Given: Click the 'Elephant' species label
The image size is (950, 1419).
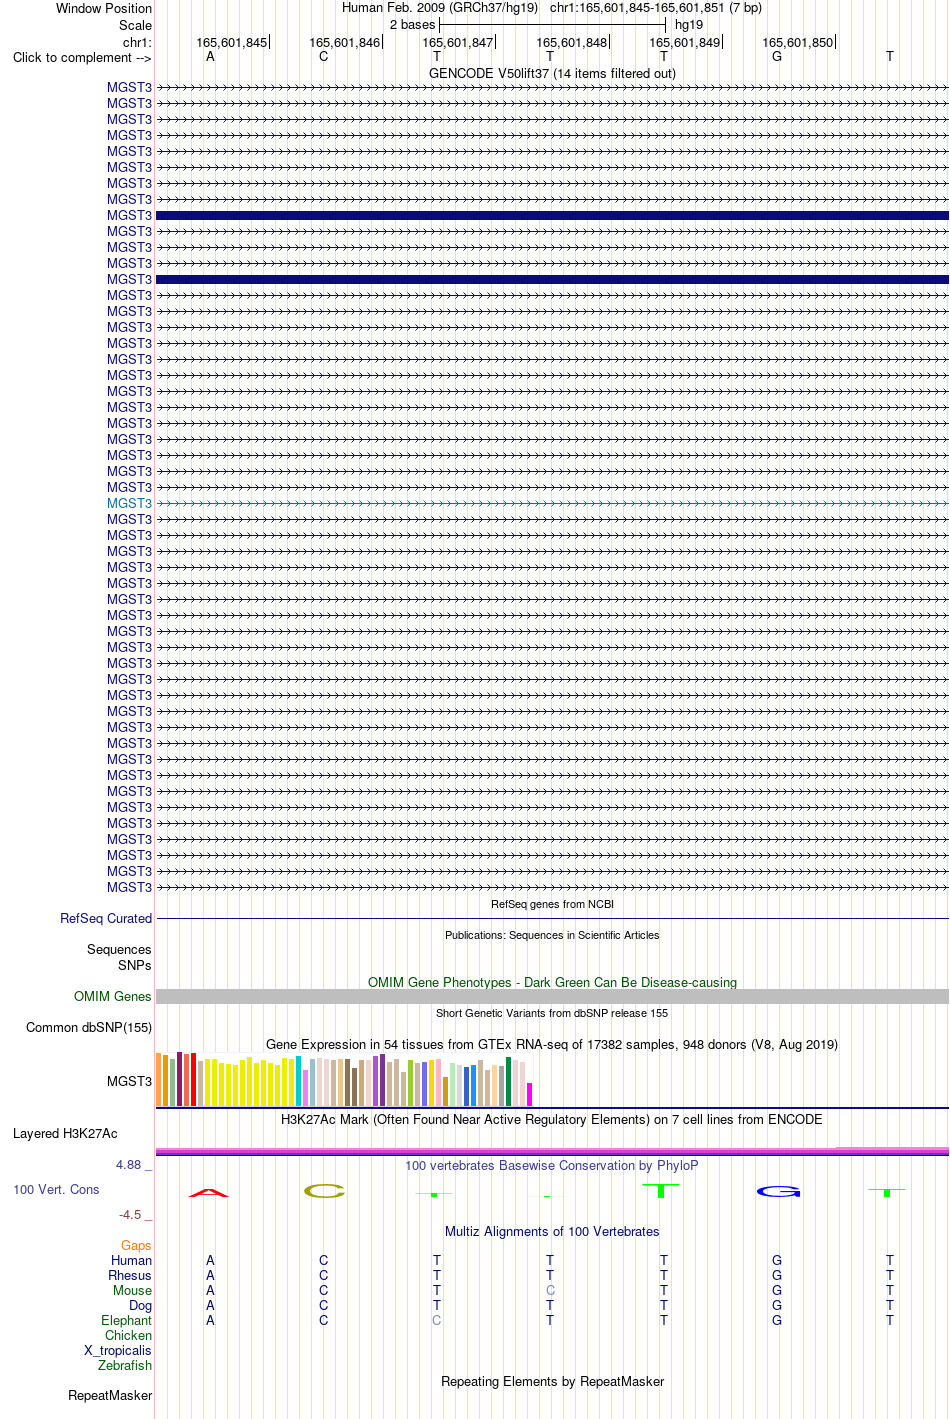Looking at the screenshot, I should (x=126, y=1320).
